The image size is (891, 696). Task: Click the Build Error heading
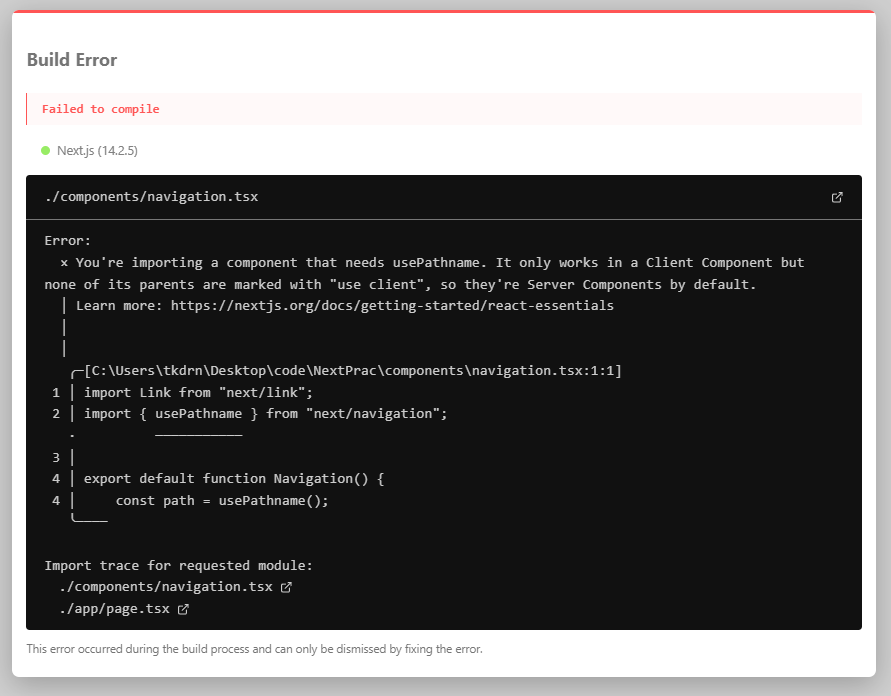[72, 60]
